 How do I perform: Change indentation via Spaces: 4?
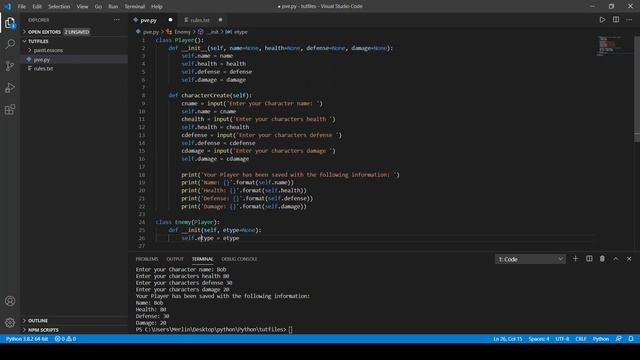pos(539,339)
